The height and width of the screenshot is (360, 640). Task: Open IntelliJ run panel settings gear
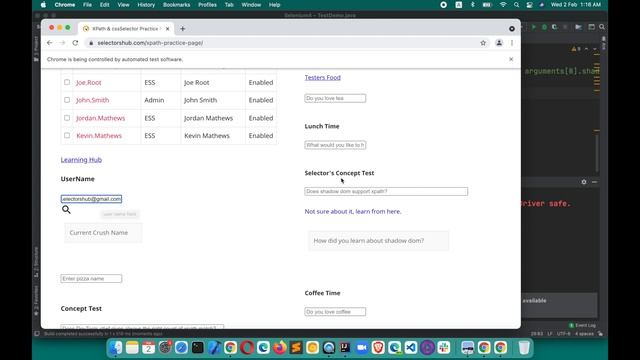[584, 182]
